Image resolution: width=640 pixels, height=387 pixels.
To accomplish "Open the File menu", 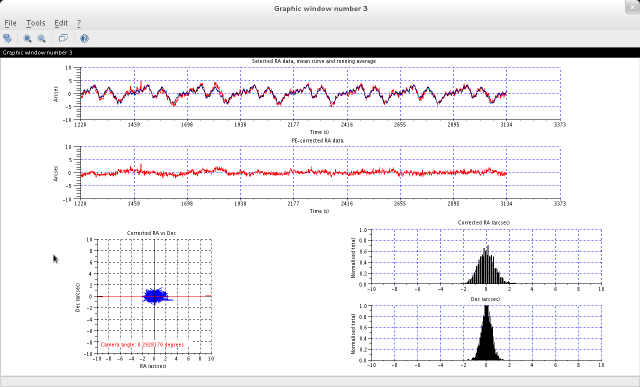I will coord(10,23).
